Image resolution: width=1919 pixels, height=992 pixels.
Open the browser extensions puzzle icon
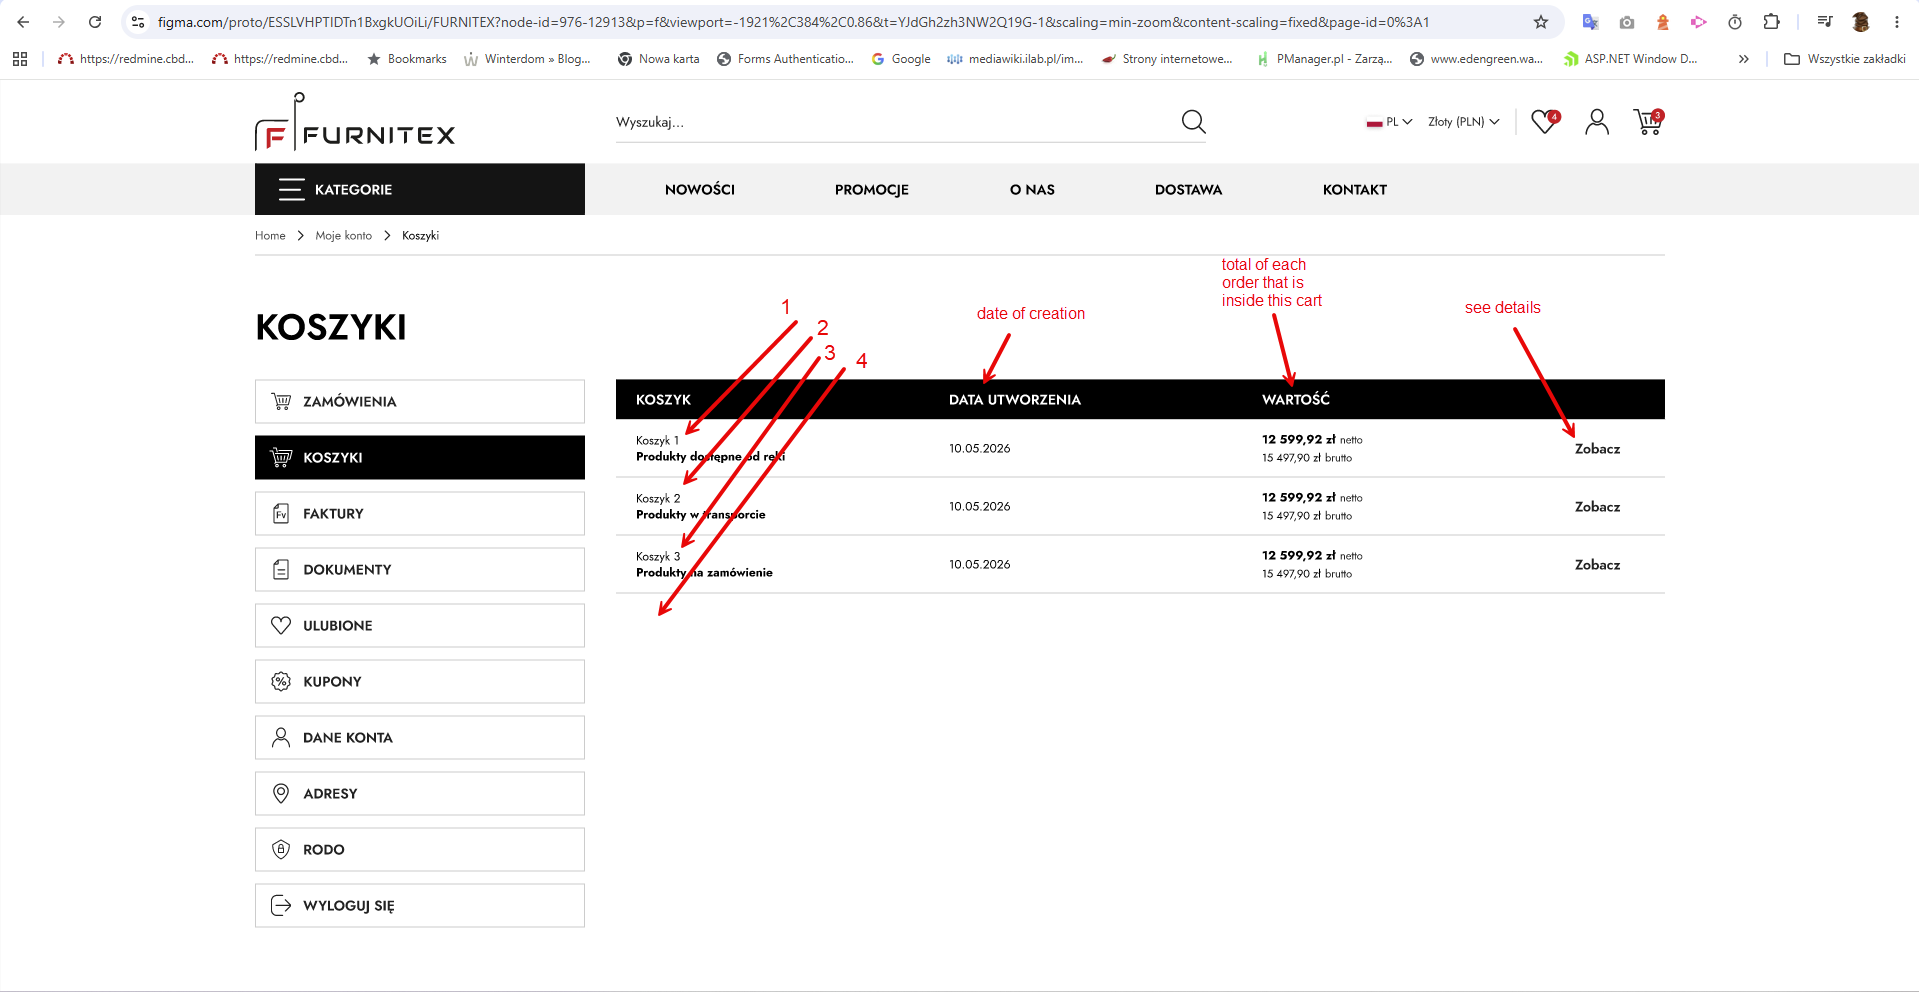coord(1771,22)
